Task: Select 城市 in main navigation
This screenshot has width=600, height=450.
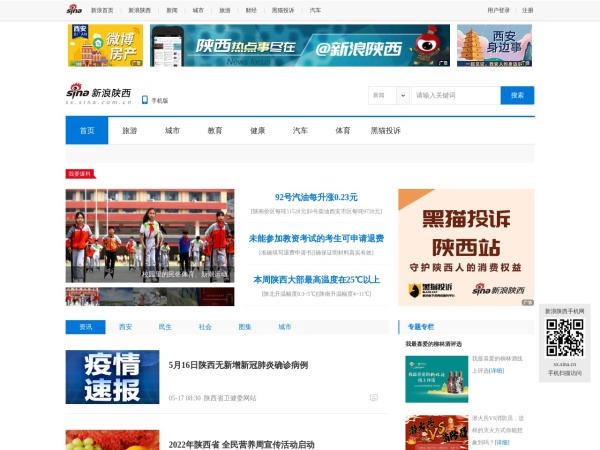Action: coord(172,130)
